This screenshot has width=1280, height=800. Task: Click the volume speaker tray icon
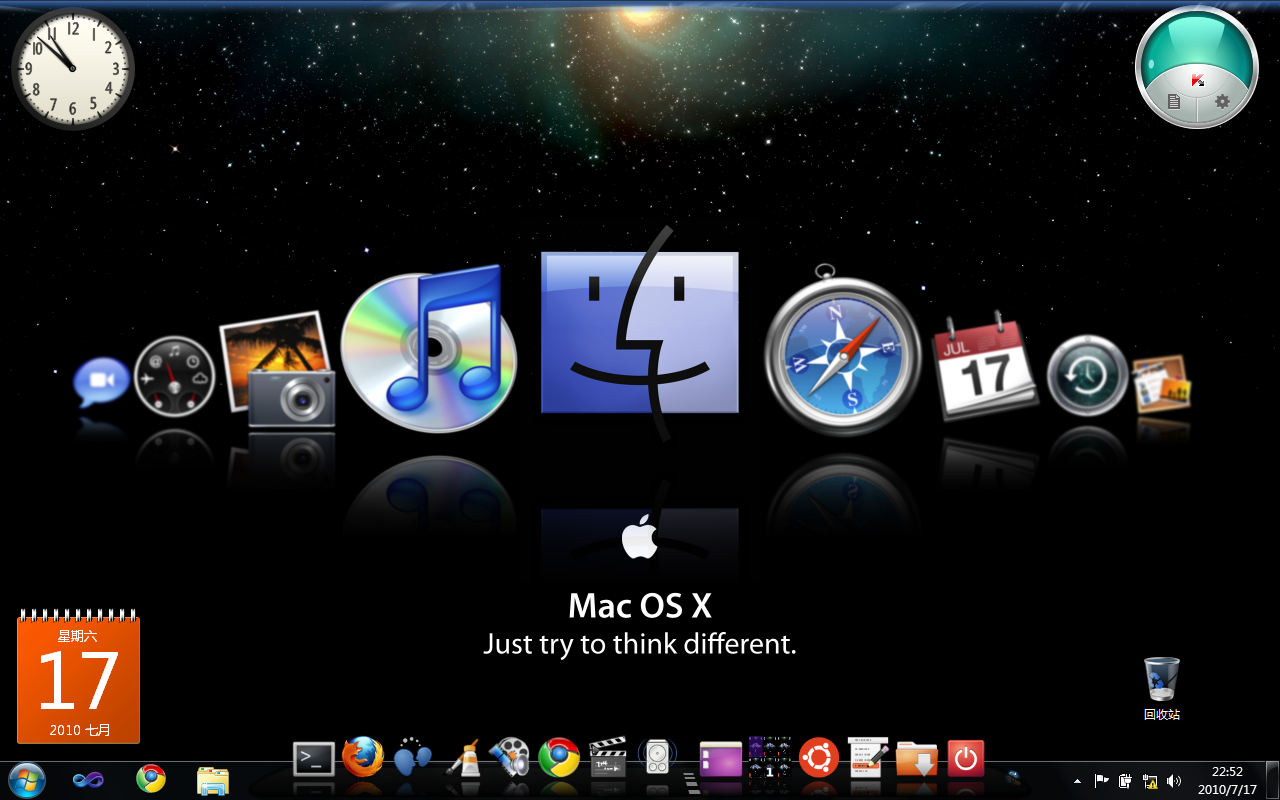(x=1173, y=781)
